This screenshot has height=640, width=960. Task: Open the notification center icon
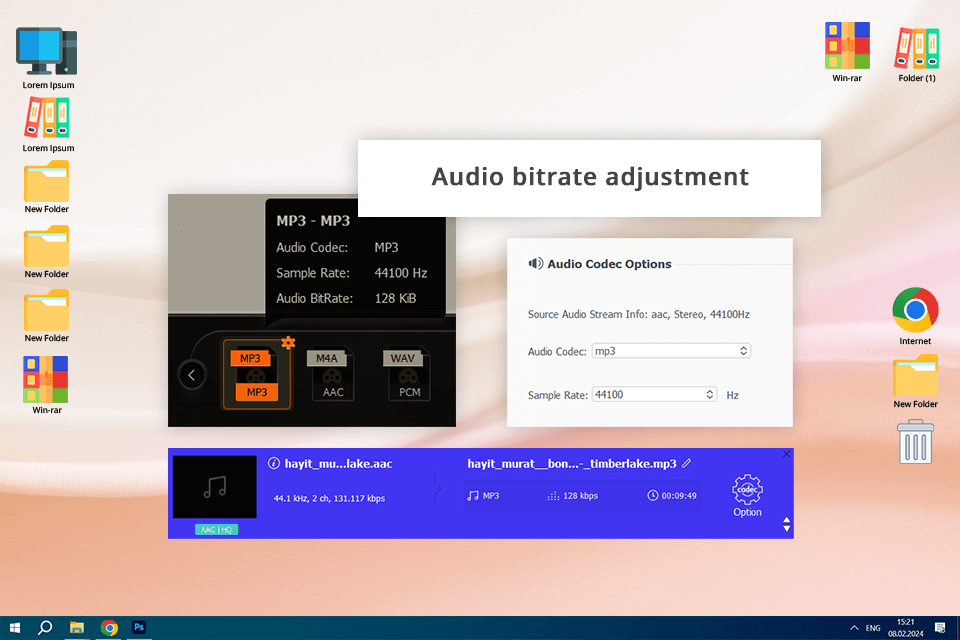tap(940, 628)
